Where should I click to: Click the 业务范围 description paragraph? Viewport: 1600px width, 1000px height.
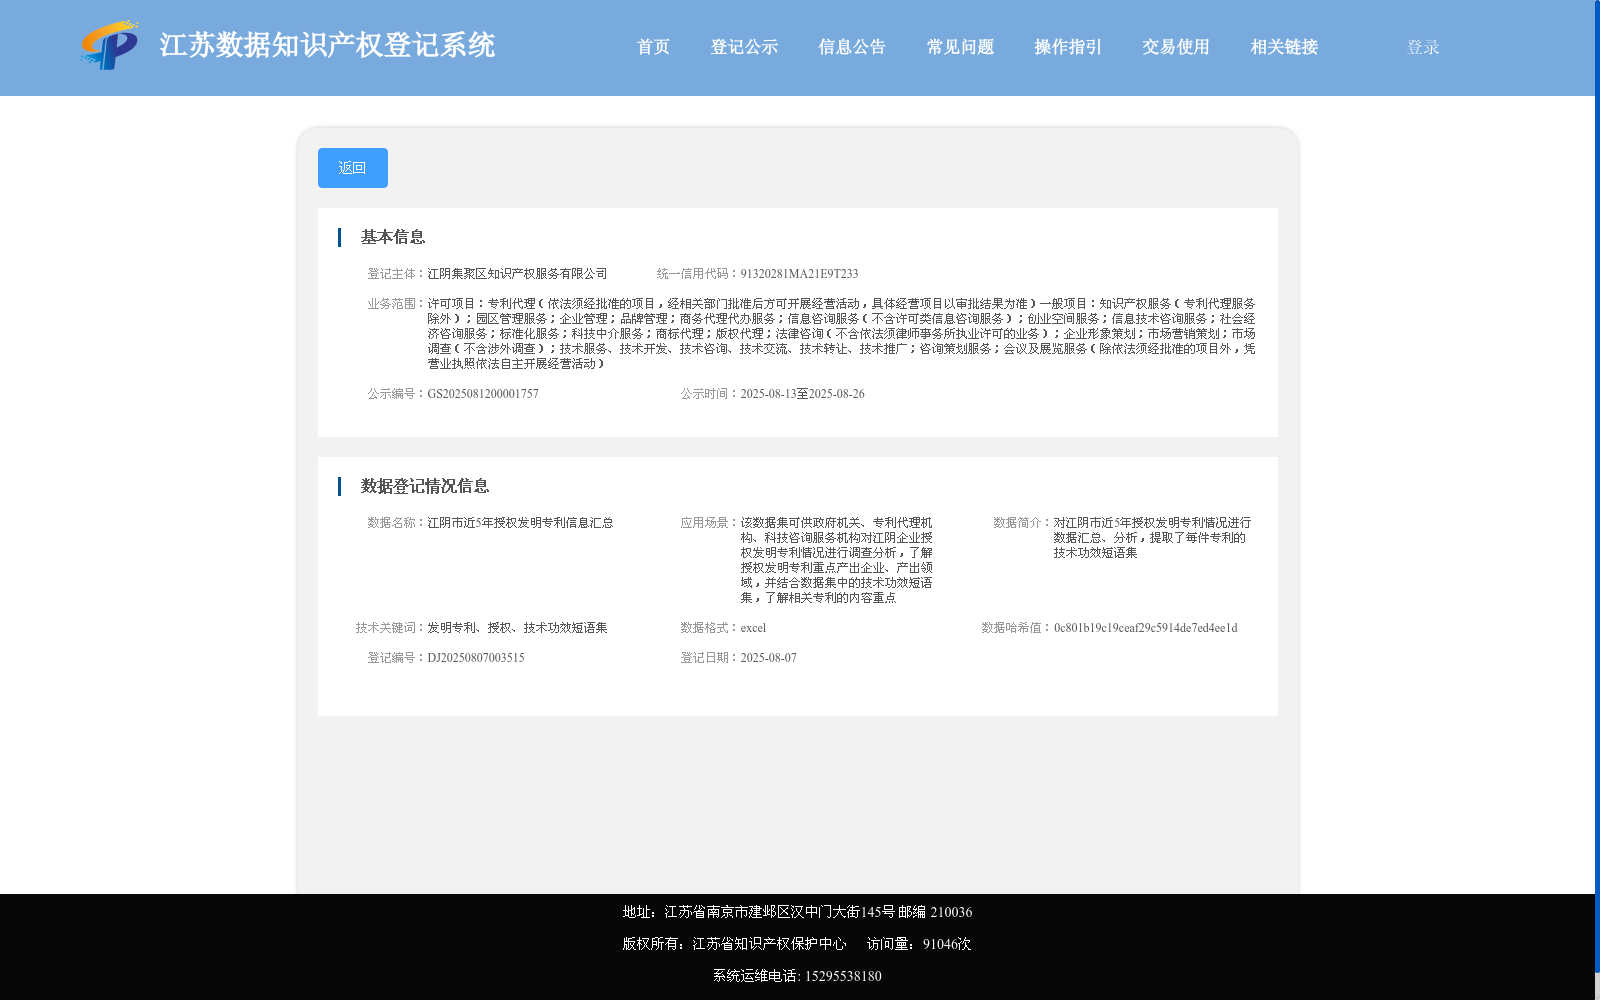841,334
